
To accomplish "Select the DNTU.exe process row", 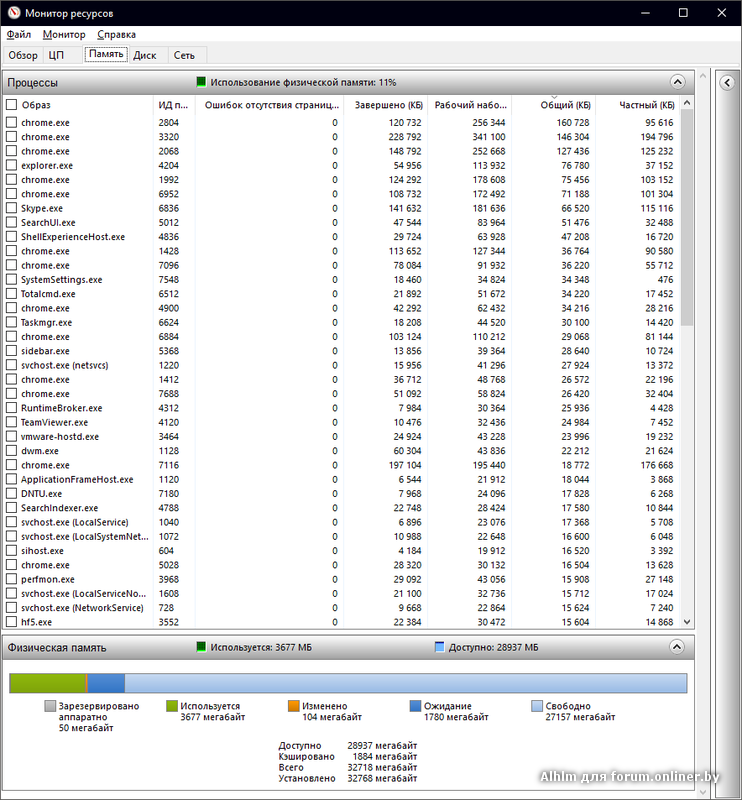I will click(342, 494).
